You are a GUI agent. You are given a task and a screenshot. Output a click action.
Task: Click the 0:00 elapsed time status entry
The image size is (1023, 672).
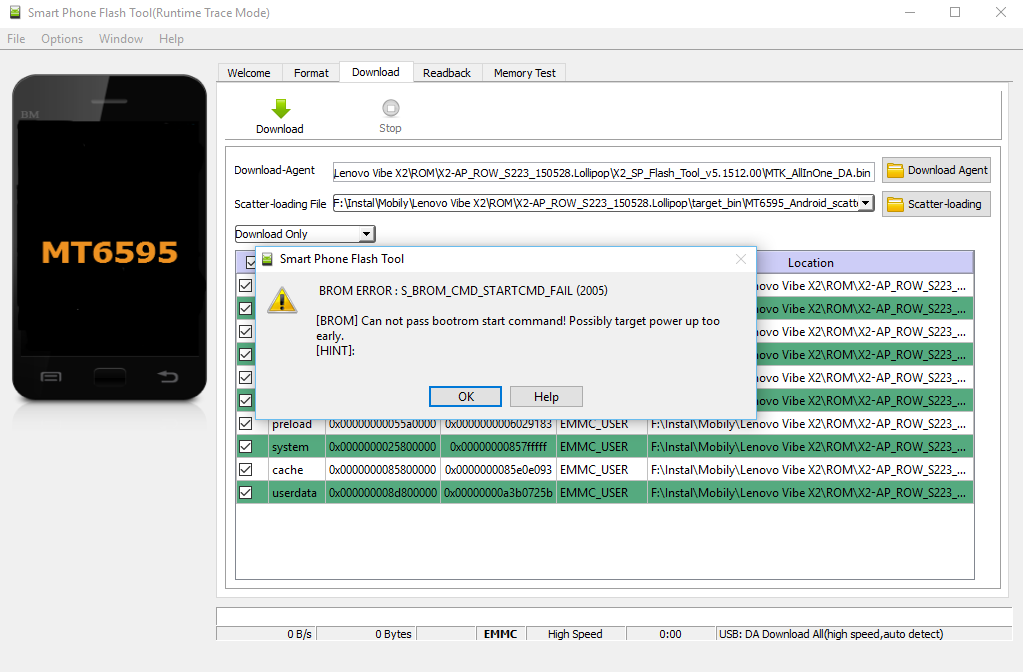[670, 634]
